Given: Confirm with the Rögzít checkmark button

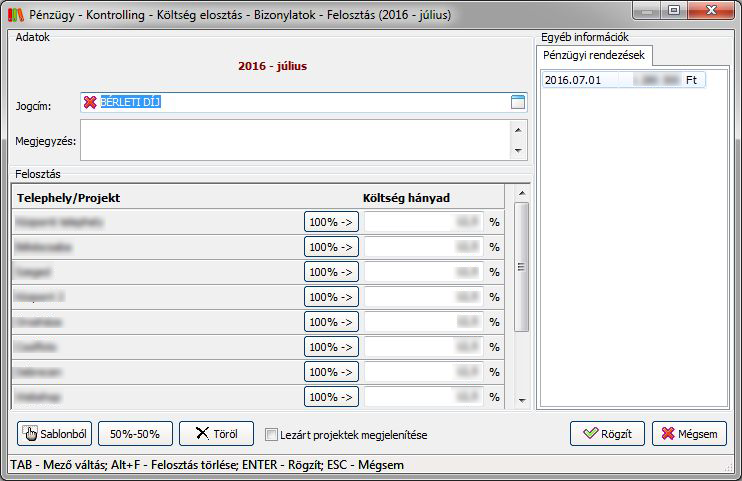Looking at the screenshot, I should pyautogui.click(x=607, y=434).
